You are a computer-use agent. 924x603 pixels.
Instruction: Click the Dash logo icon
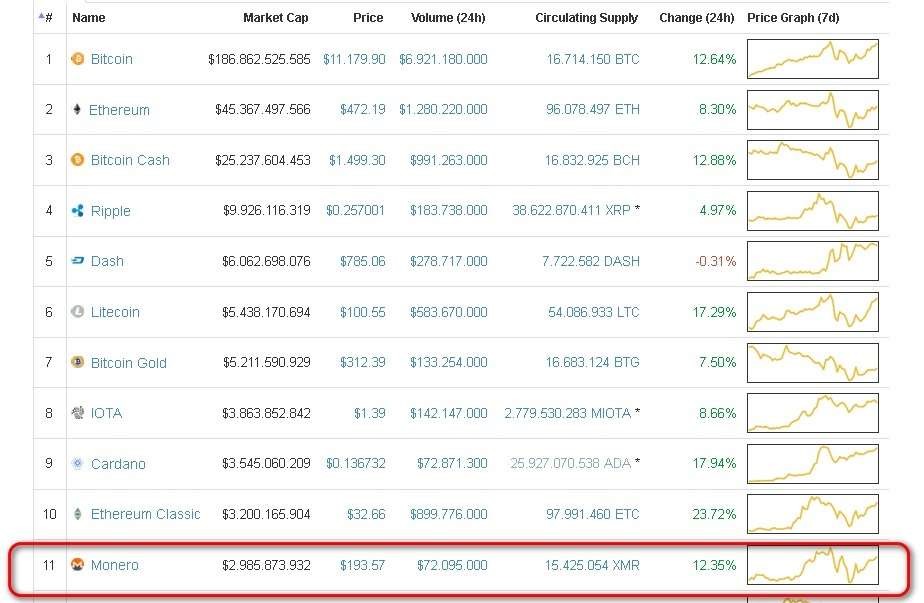click(x=78, y=261)
